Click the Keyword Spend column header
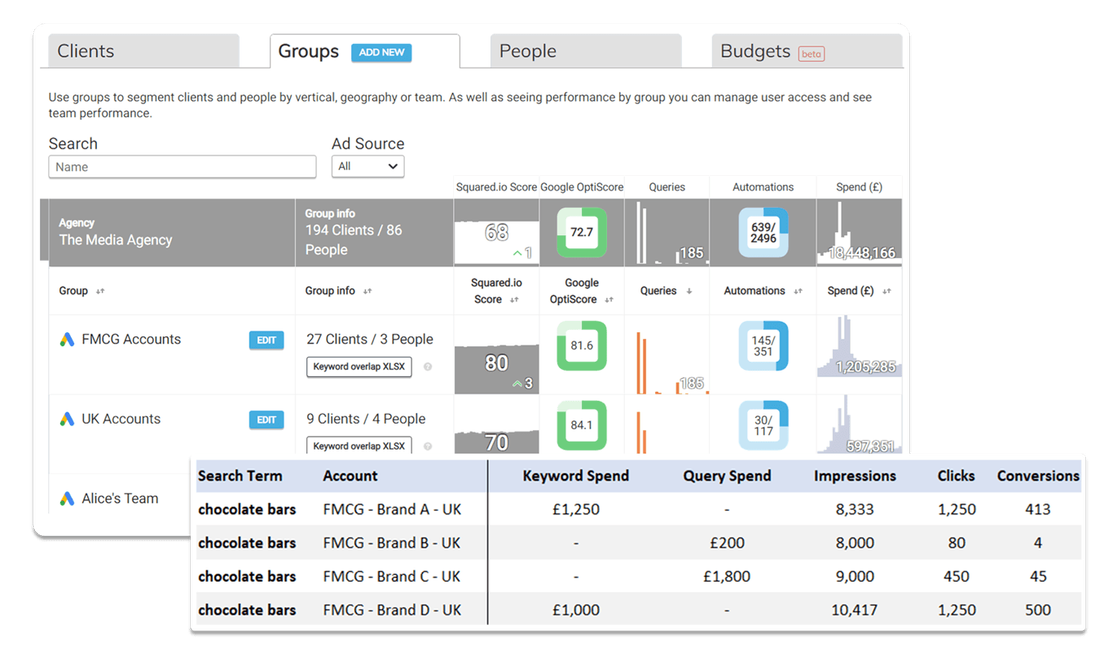Image resolution: width=1100 pixels, height=650 pixels. coord(576,476)
